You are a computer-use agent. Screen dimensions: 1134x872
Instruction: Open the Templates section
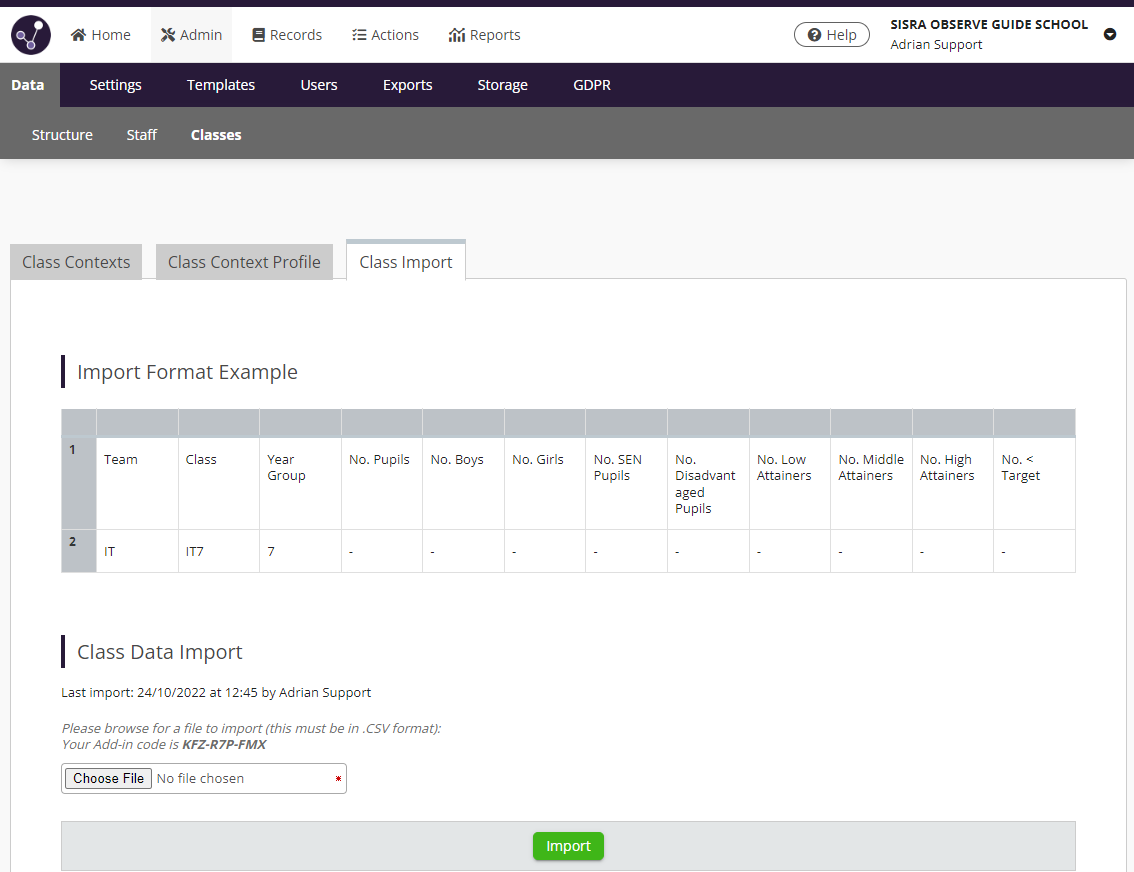[x=220, y=85]
